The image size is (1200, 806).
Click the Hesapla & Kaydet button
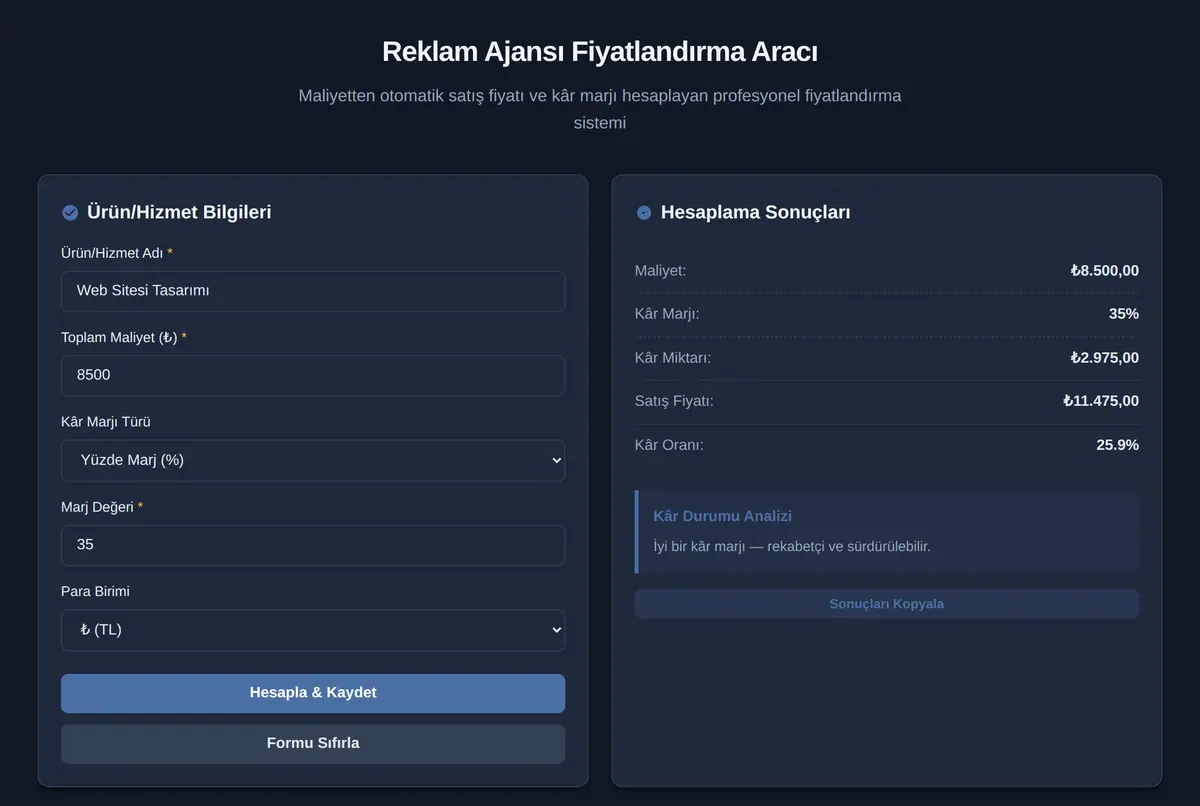pyautogui.click(x=313, y=693)
